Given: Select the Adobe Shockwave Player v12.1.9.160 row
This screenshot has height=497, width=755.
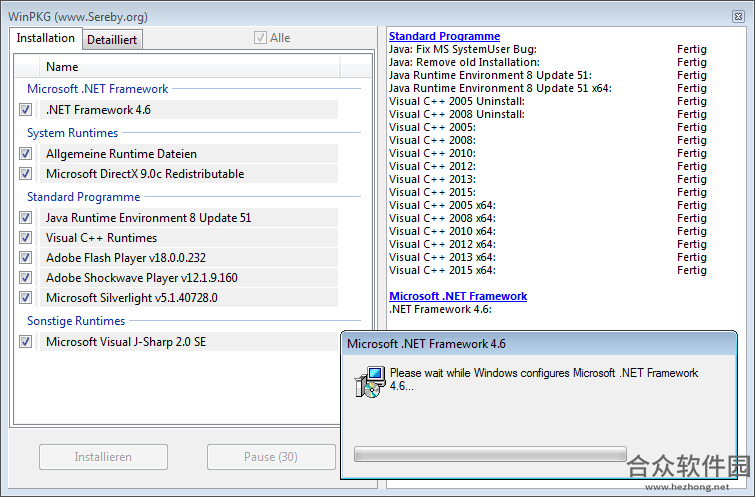Looking at the screenshot, I should point(189,278).
